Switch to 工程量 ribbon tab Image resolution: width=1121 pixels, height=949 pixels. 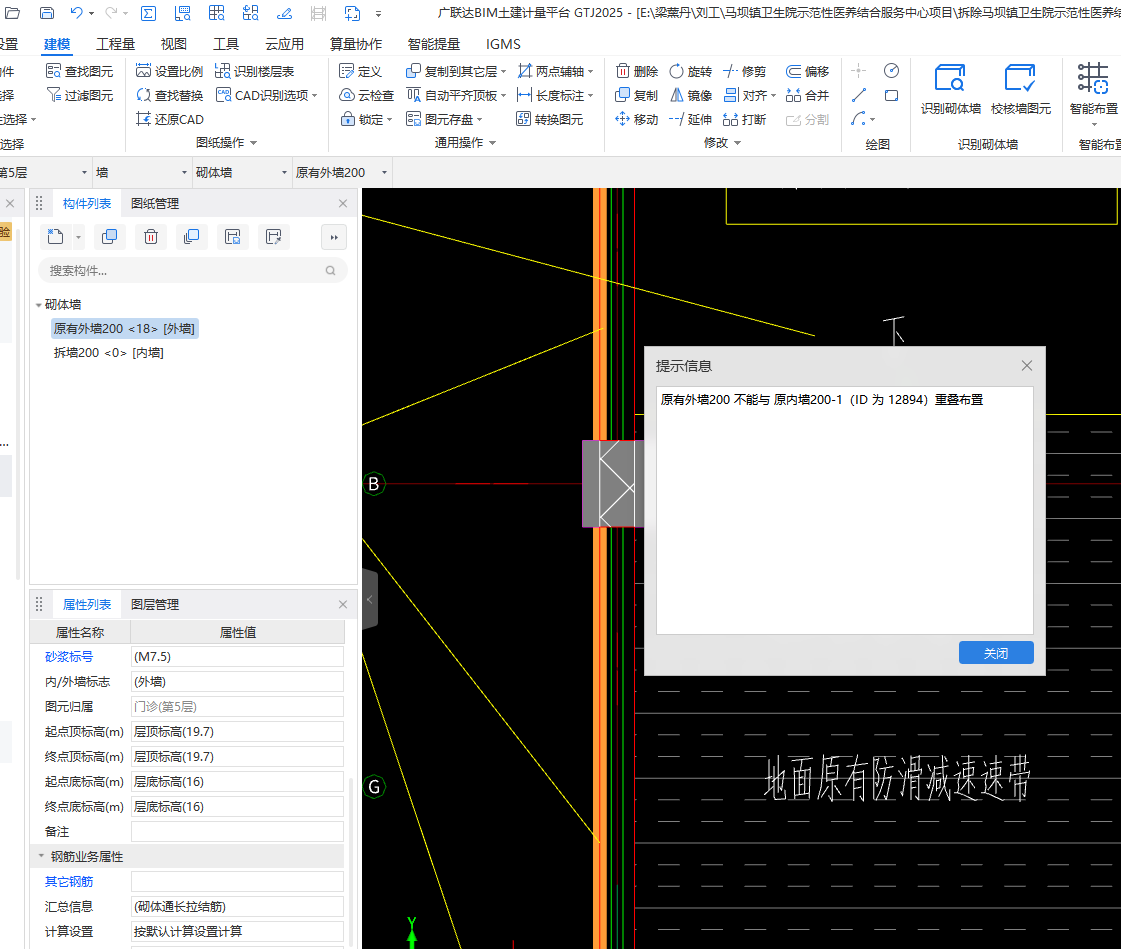116,44
